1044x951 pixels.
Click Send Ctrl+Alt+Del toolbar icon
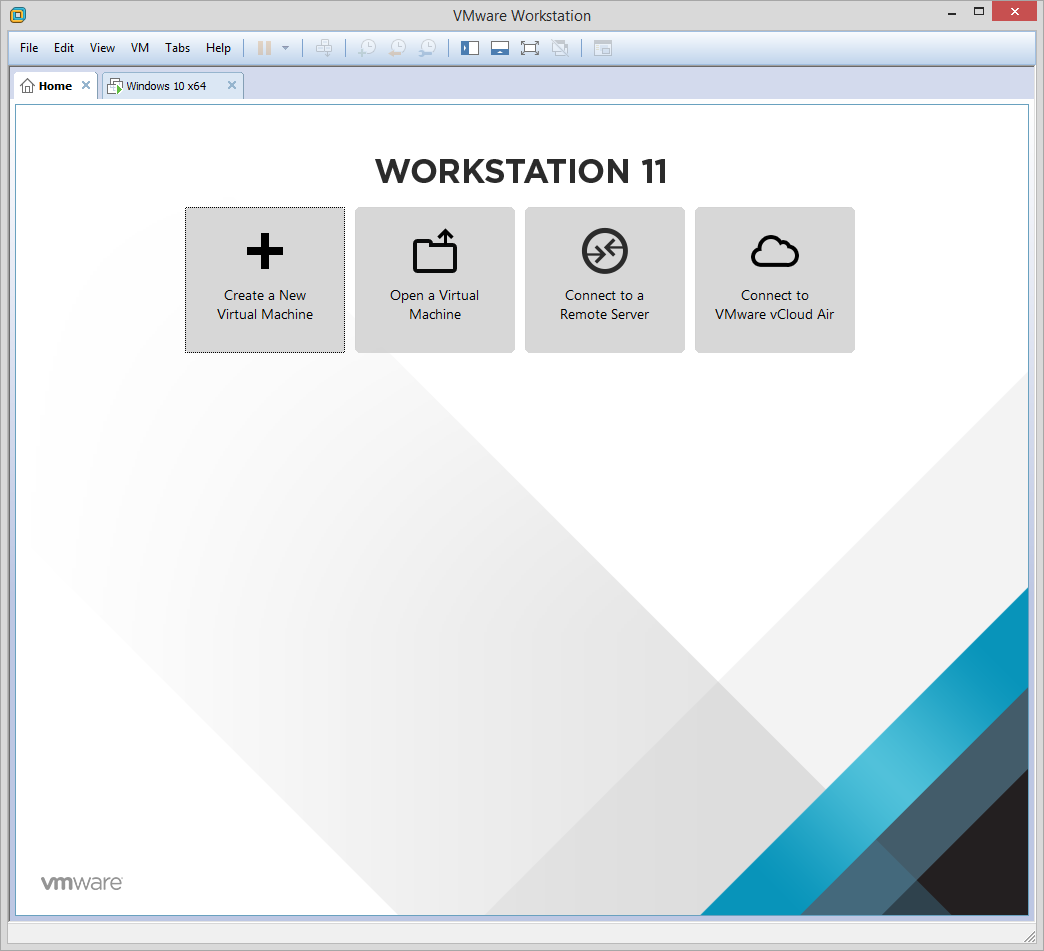pyautogui.click(x=324, y=48)
